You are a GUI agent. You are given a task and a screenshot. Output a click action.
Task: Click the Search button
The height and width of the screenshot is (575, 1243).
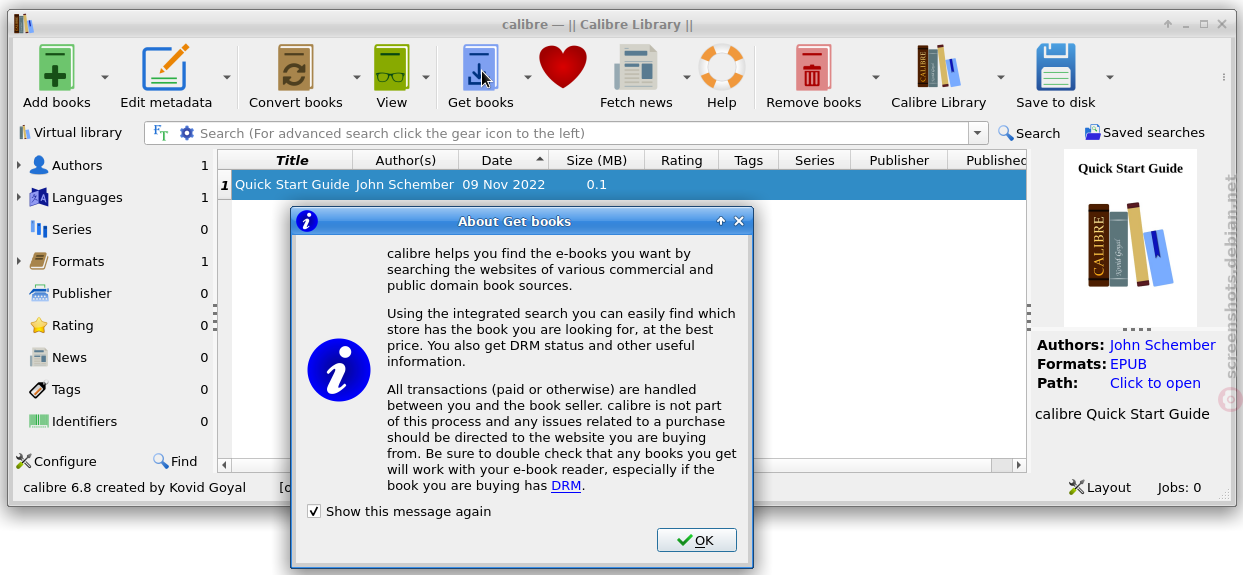coord(1029,133)
